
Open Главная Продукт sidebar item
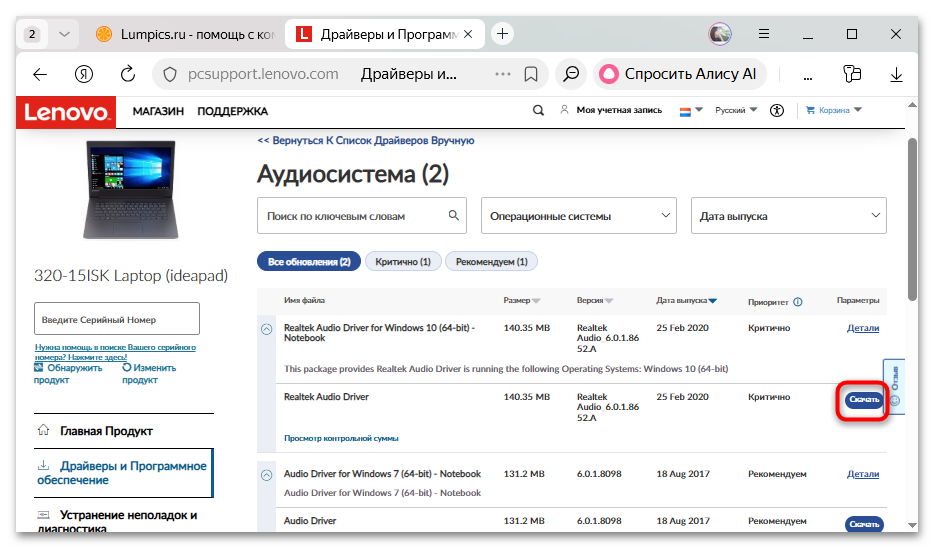point(124,431)
